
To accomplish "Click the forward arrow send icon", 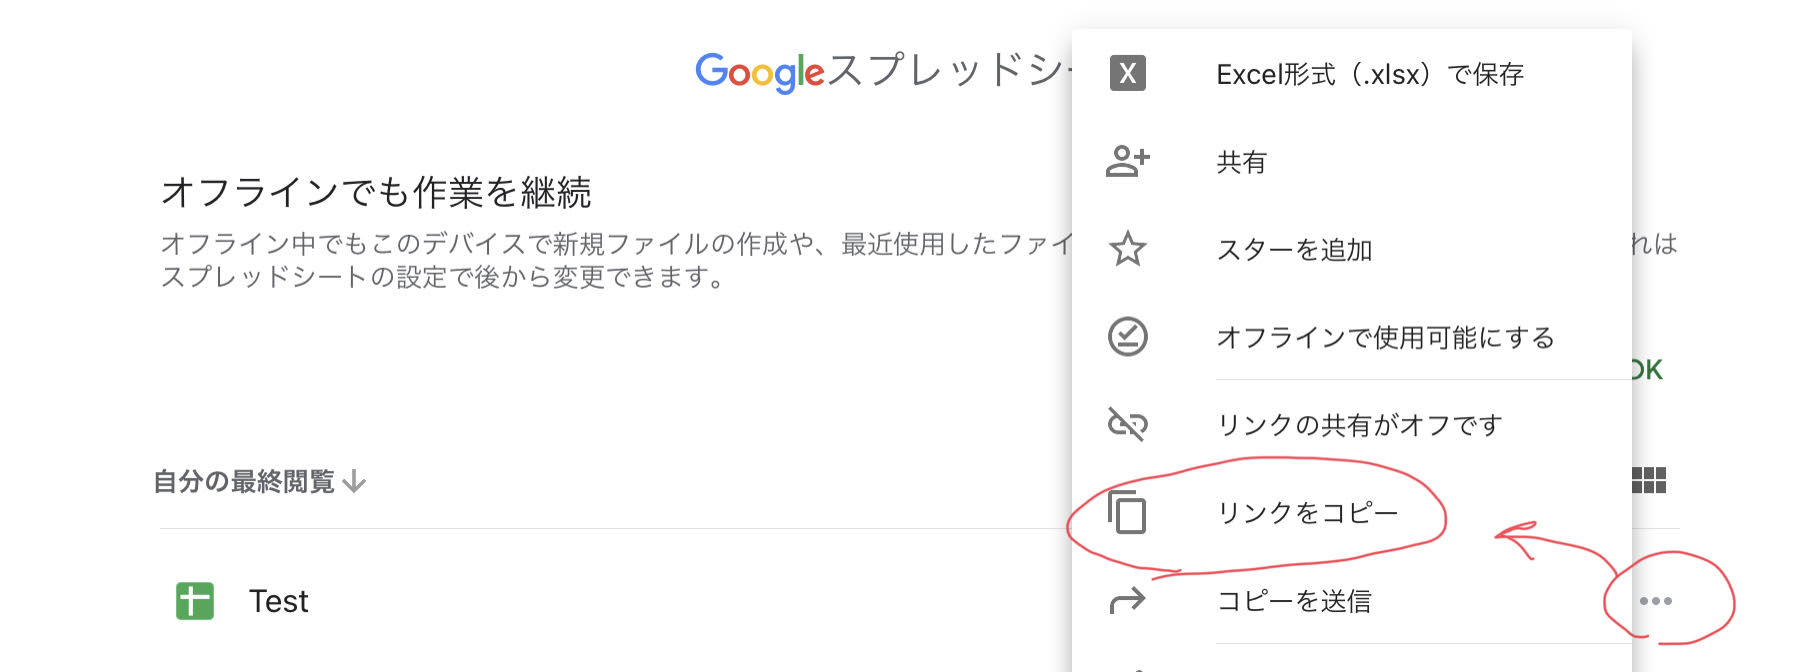I will pyautogui.click(x=1127, y=601).
